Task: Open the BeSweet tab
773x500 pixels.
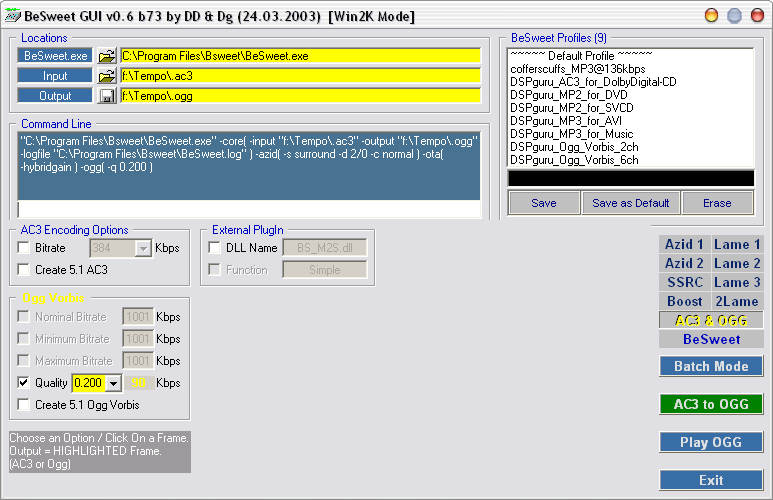Action: [711, 339]
